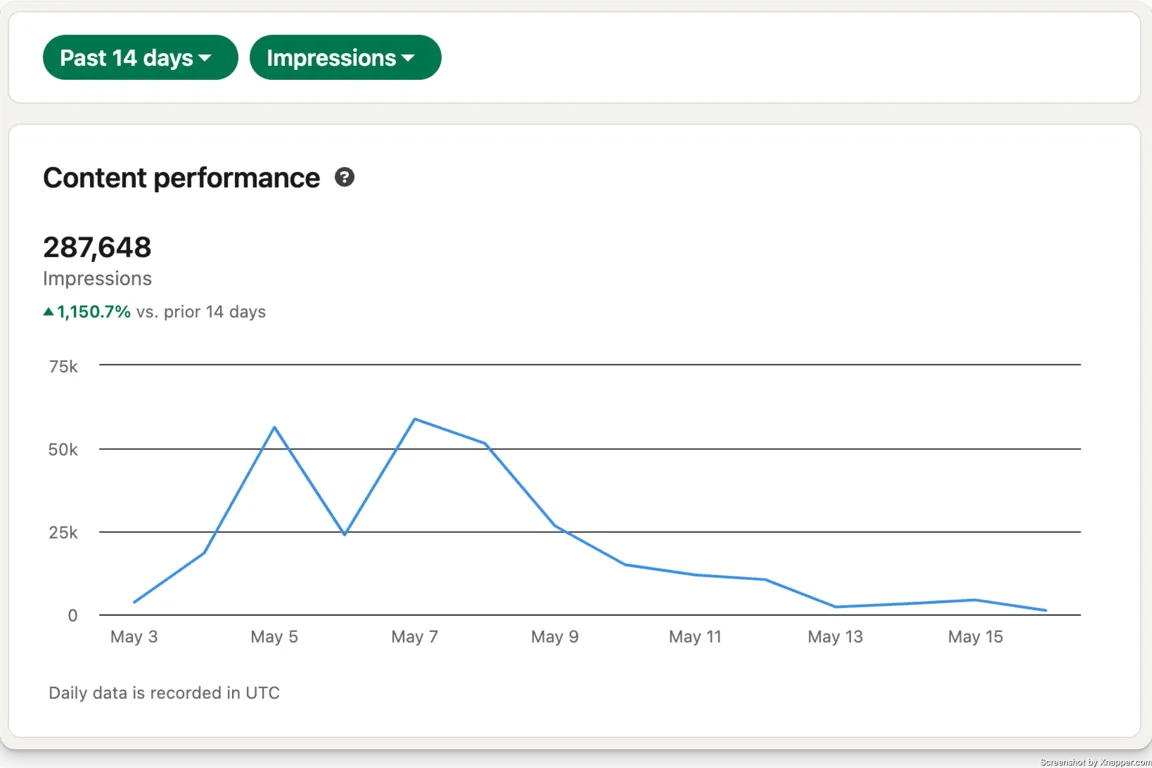Select the 287,648 impressions total
Image resolution: width=1152 pixels, height=768 pixels.
[96, 247]
